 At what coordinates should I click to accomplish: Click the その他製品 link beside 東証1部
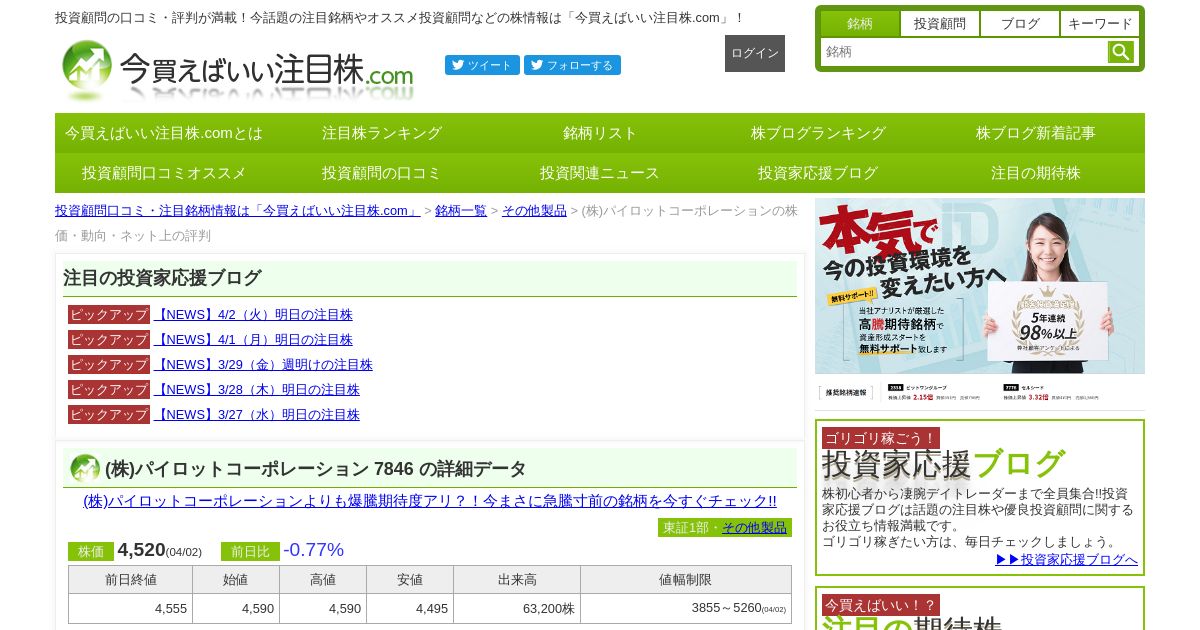(755, 527)
